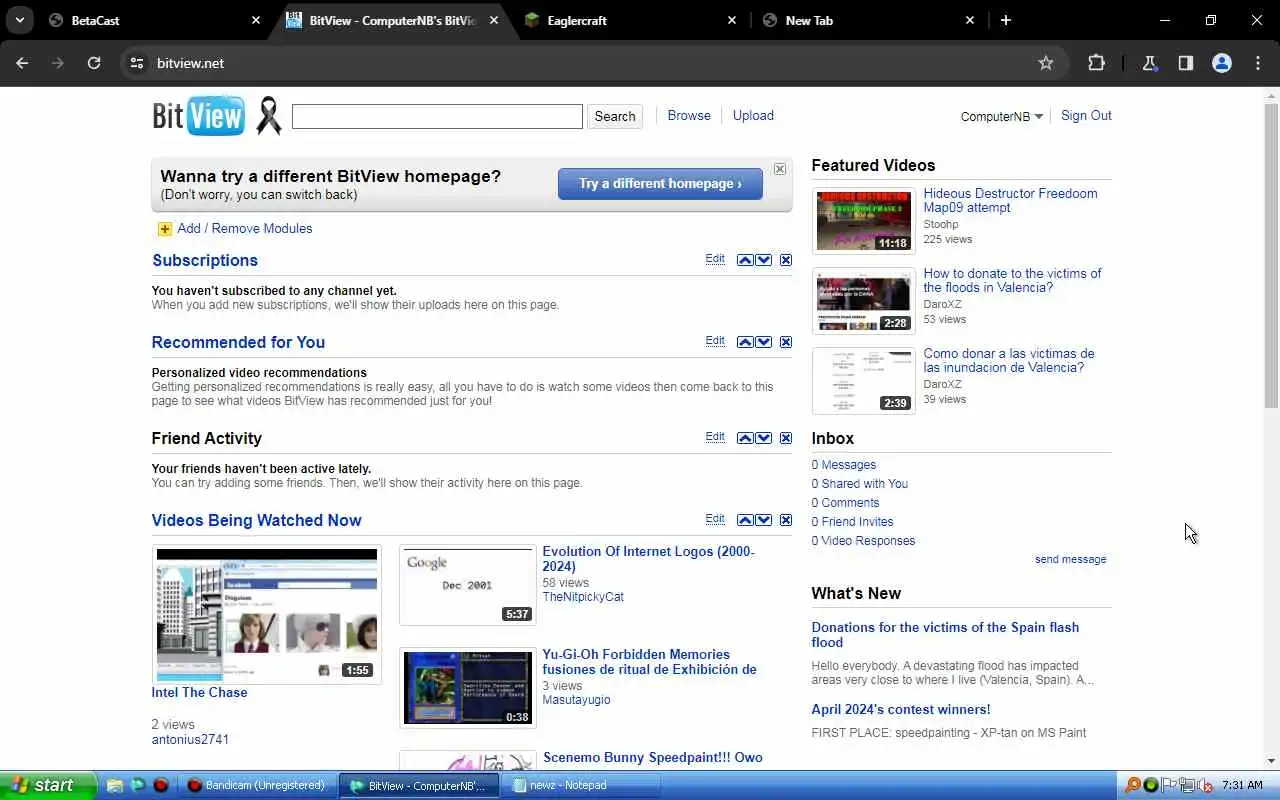
Task: Visit TheNitpickyCat channel
Action: click(583, 597)
